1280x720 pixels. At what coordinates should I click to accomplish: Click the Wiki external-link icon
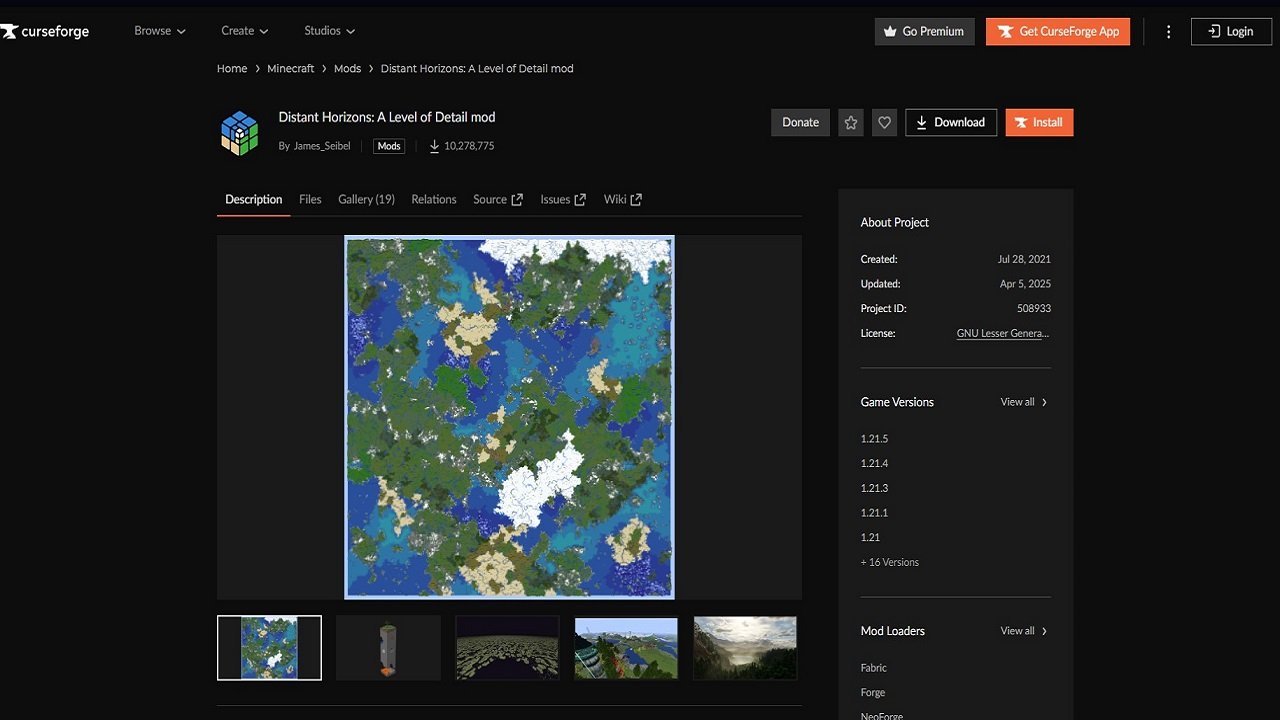(638, 199)
